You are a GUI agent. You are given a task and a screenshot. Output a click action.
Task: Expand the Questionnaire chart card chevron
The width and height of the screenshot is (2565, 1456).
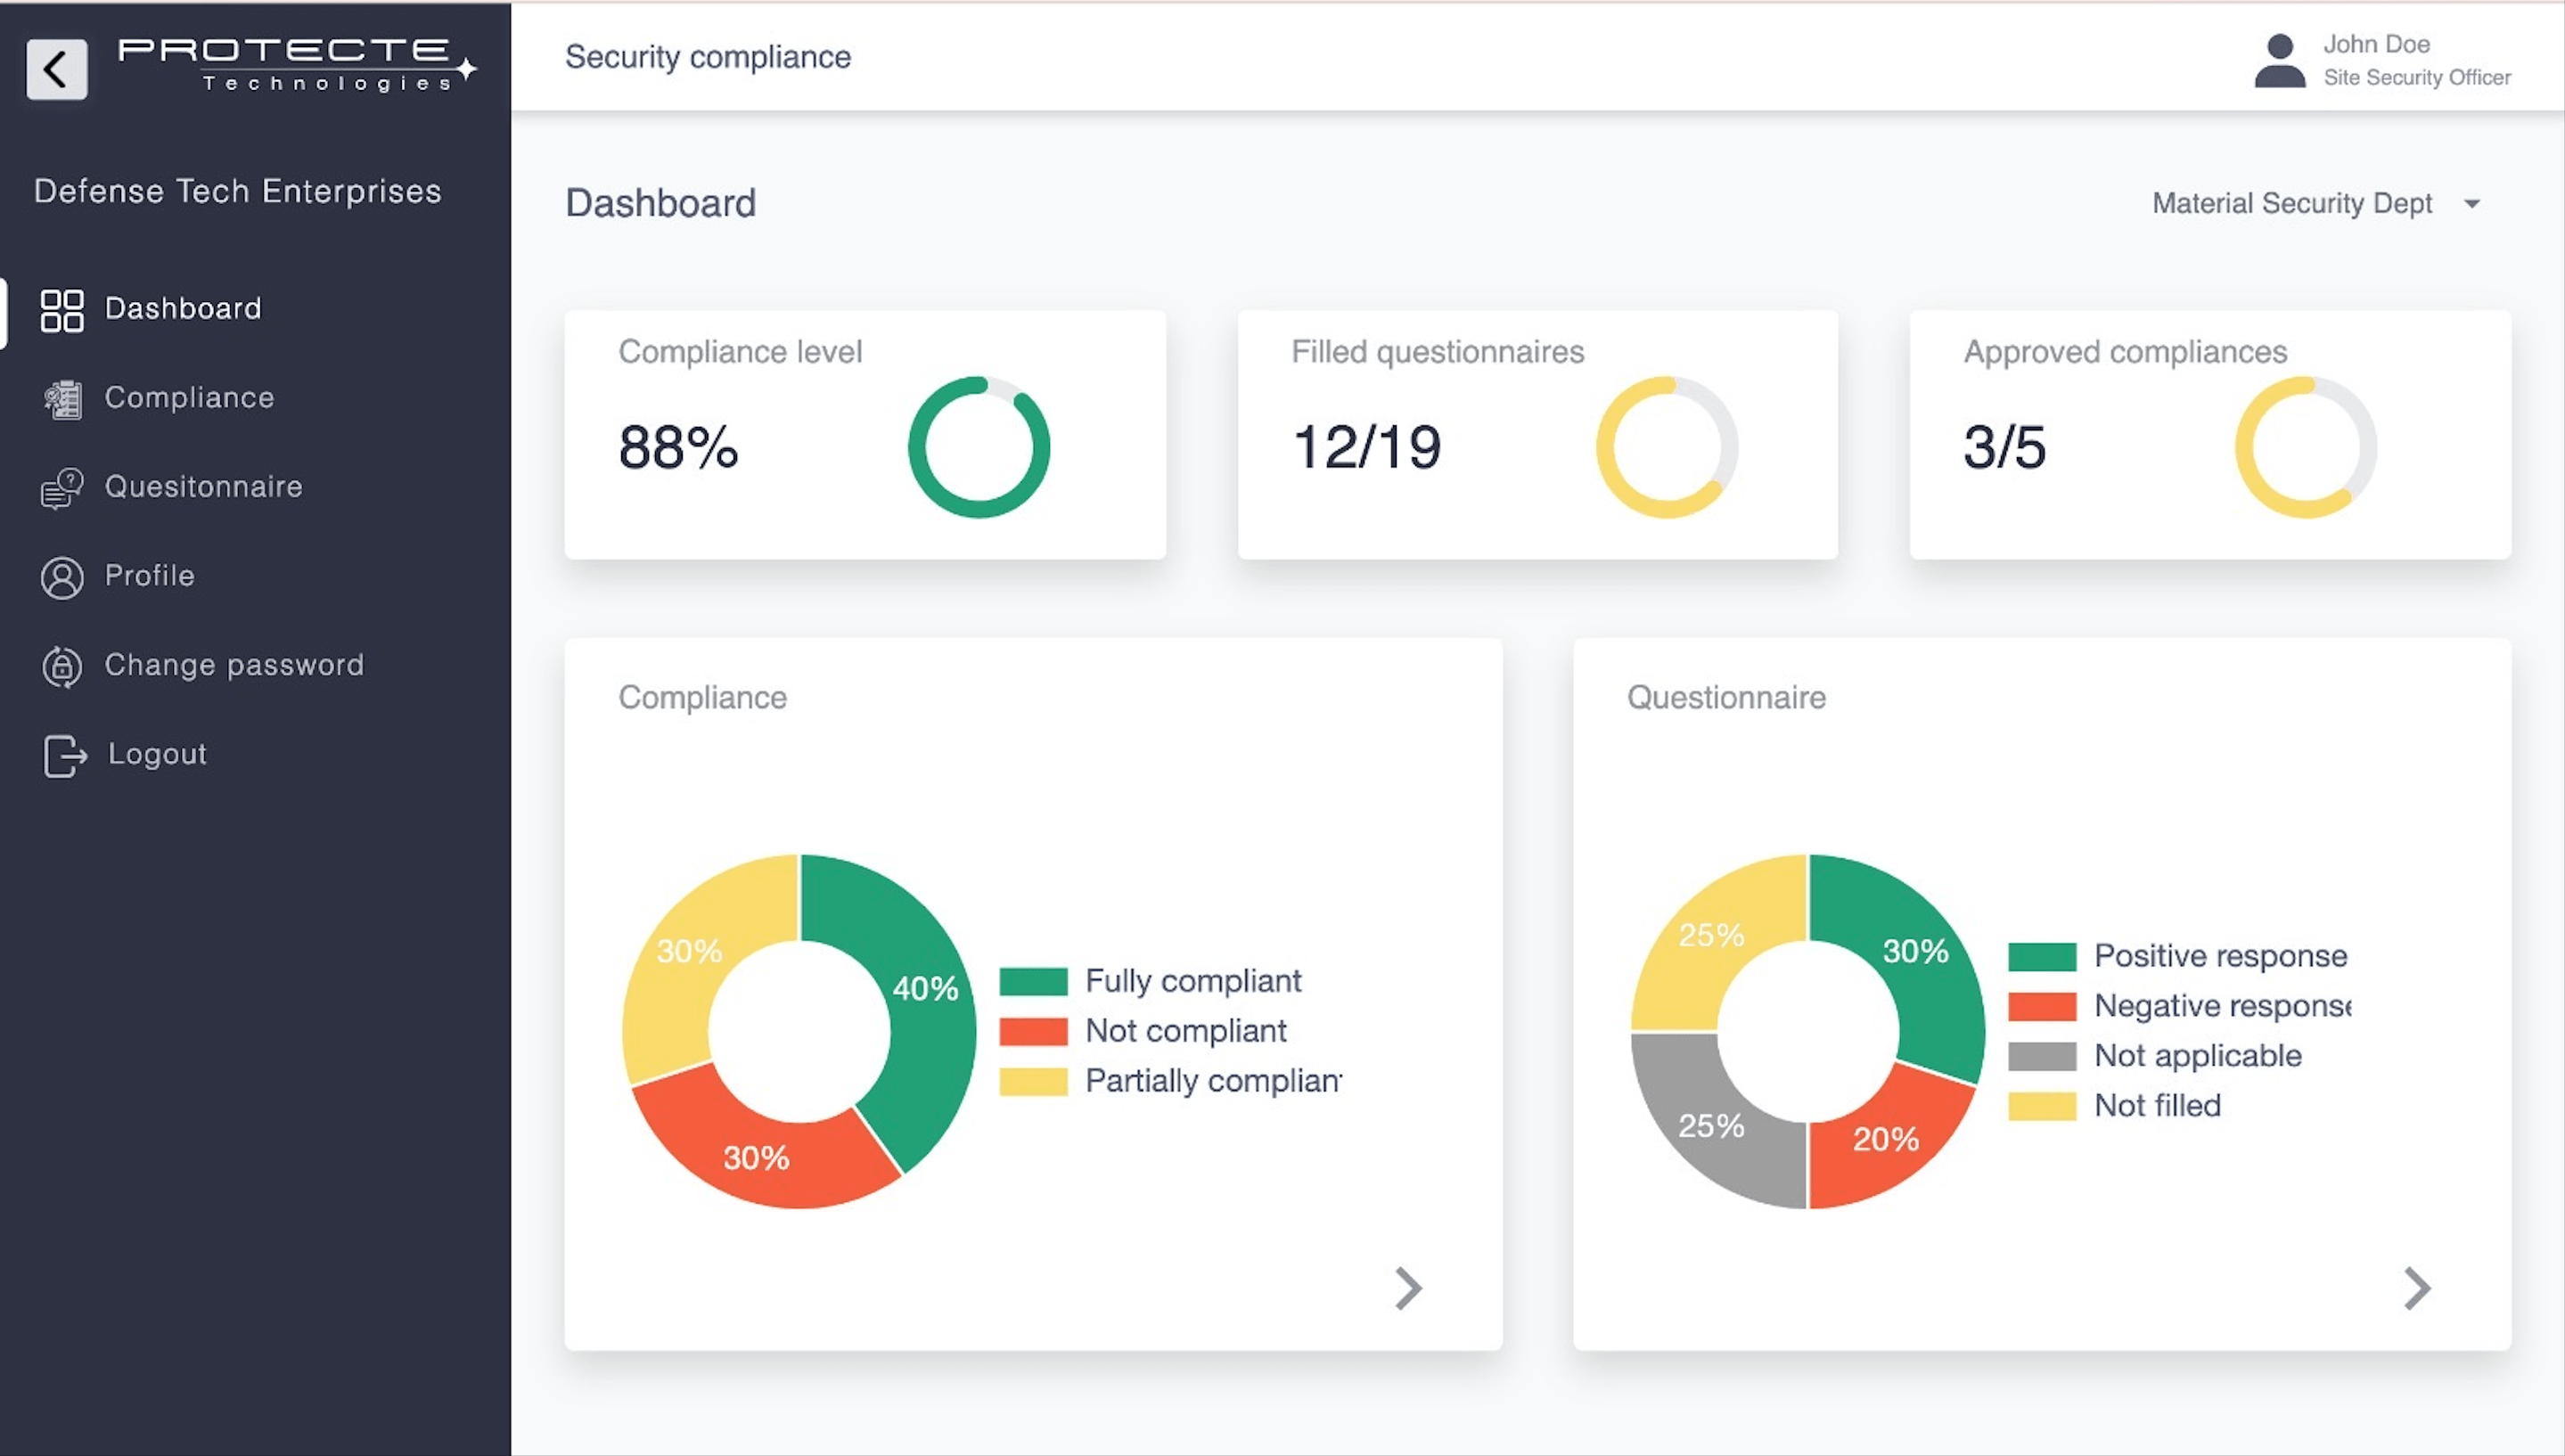pos(2416,1288)
